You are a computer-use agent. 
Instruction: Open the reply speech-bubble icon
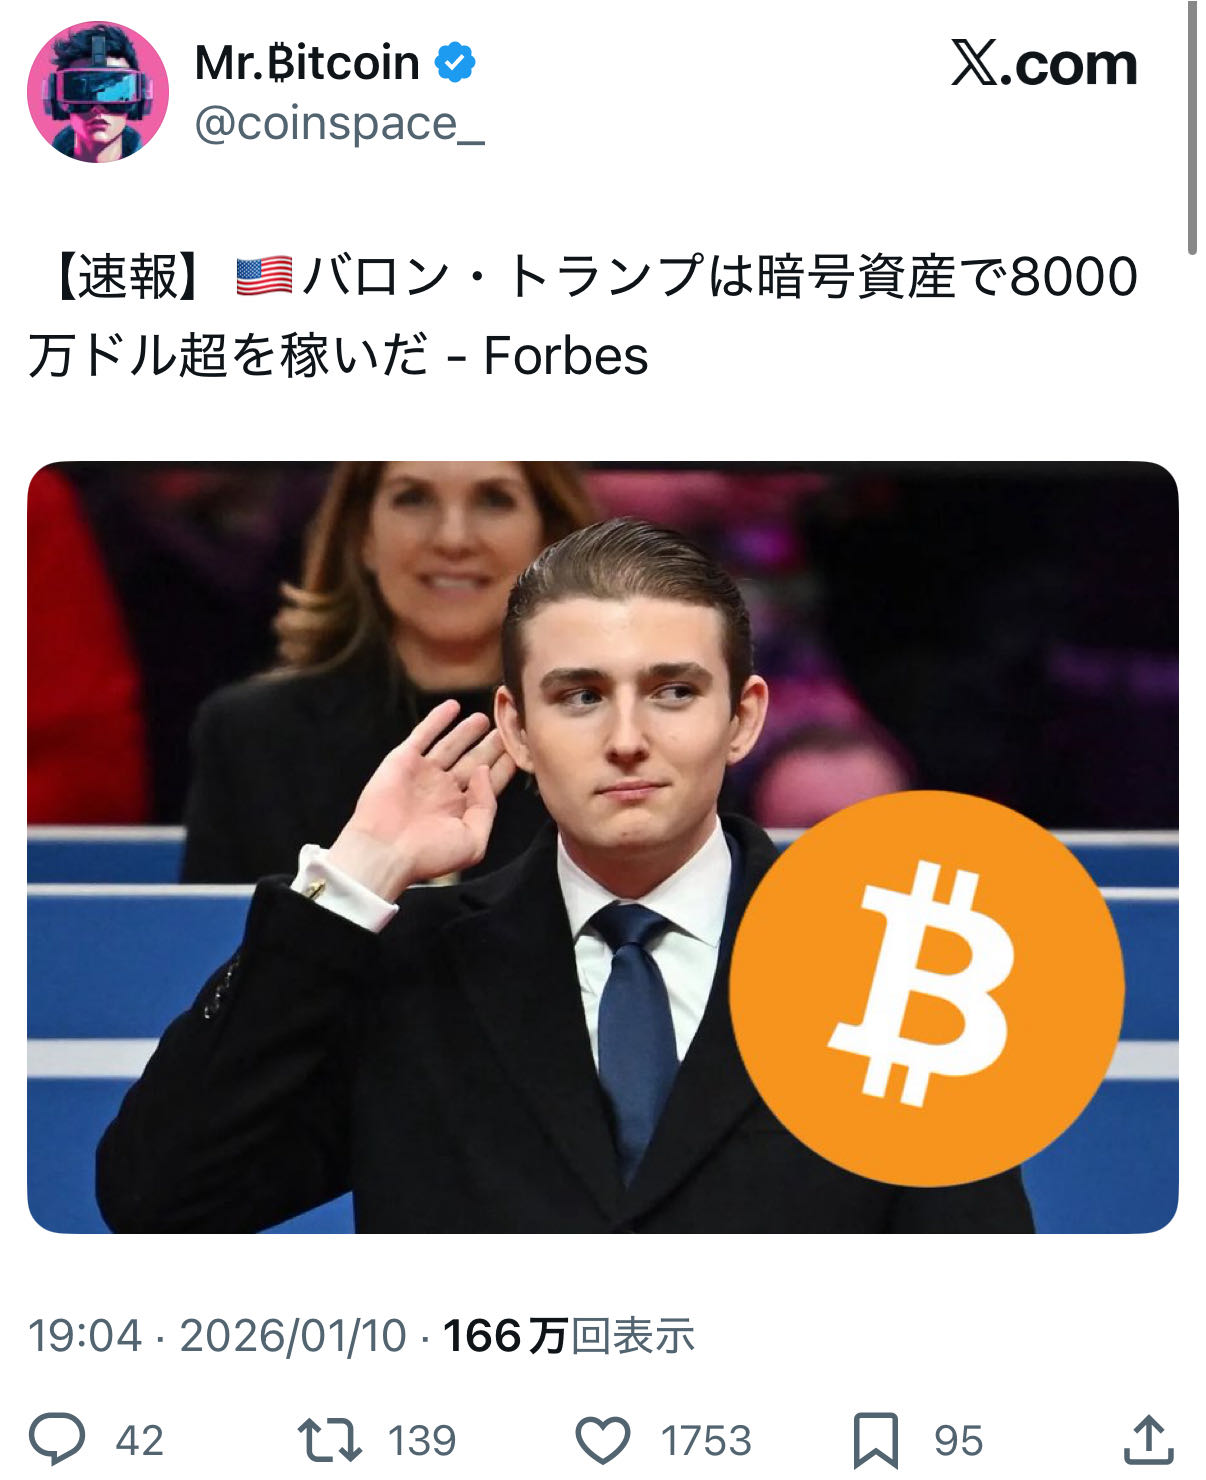[57, 1440]
